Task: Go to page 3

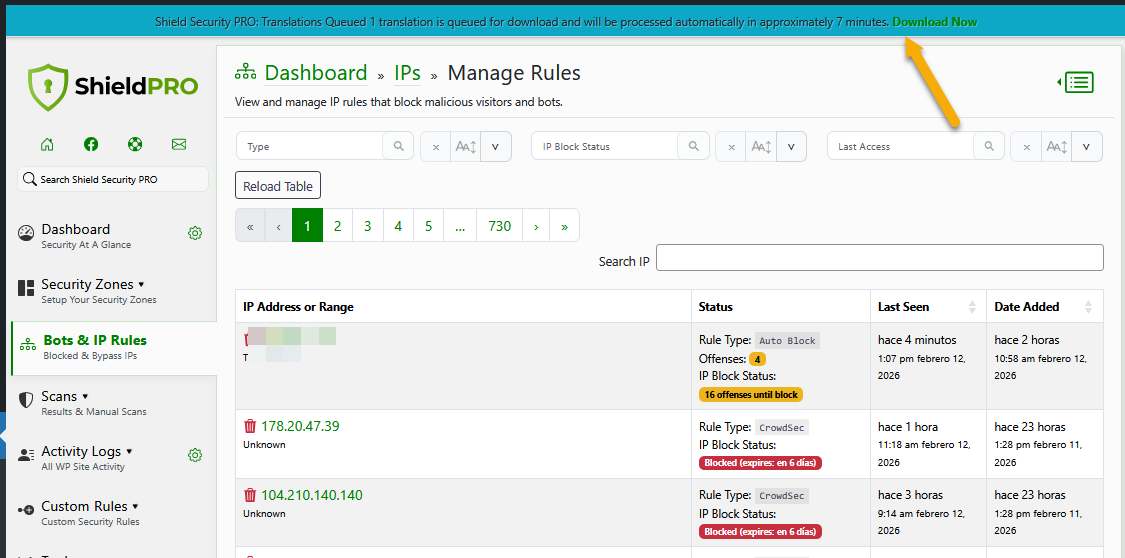Action: click(367, 226)
